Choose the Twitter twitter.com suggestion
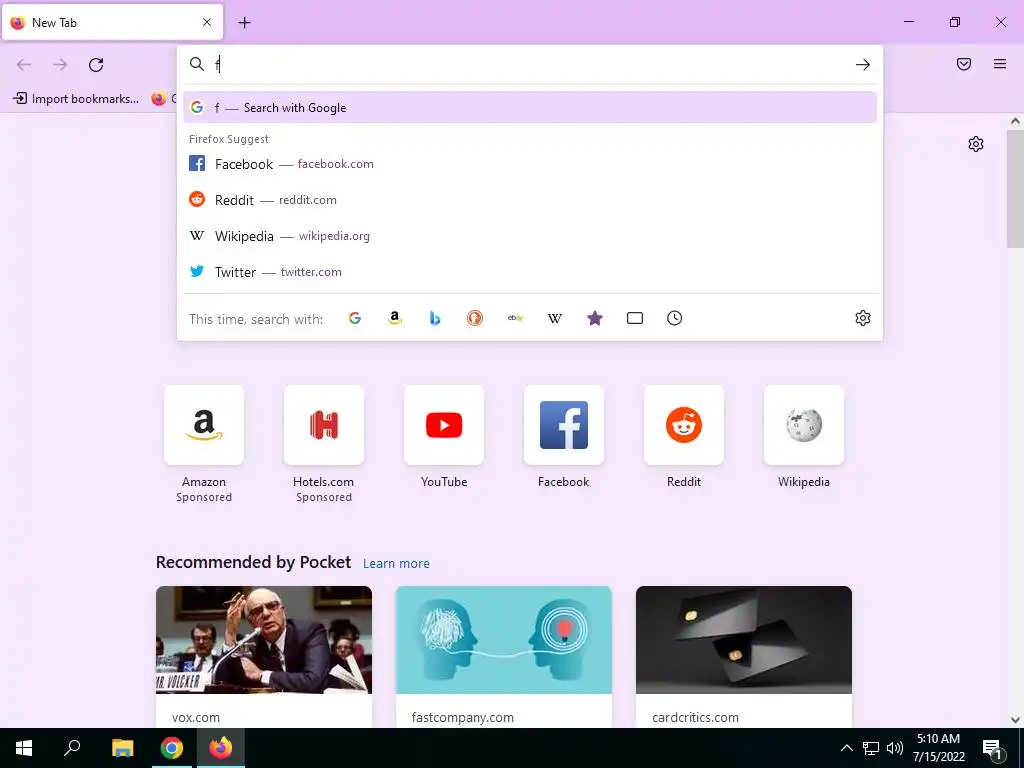1024x768 pixels. (530, 272)
